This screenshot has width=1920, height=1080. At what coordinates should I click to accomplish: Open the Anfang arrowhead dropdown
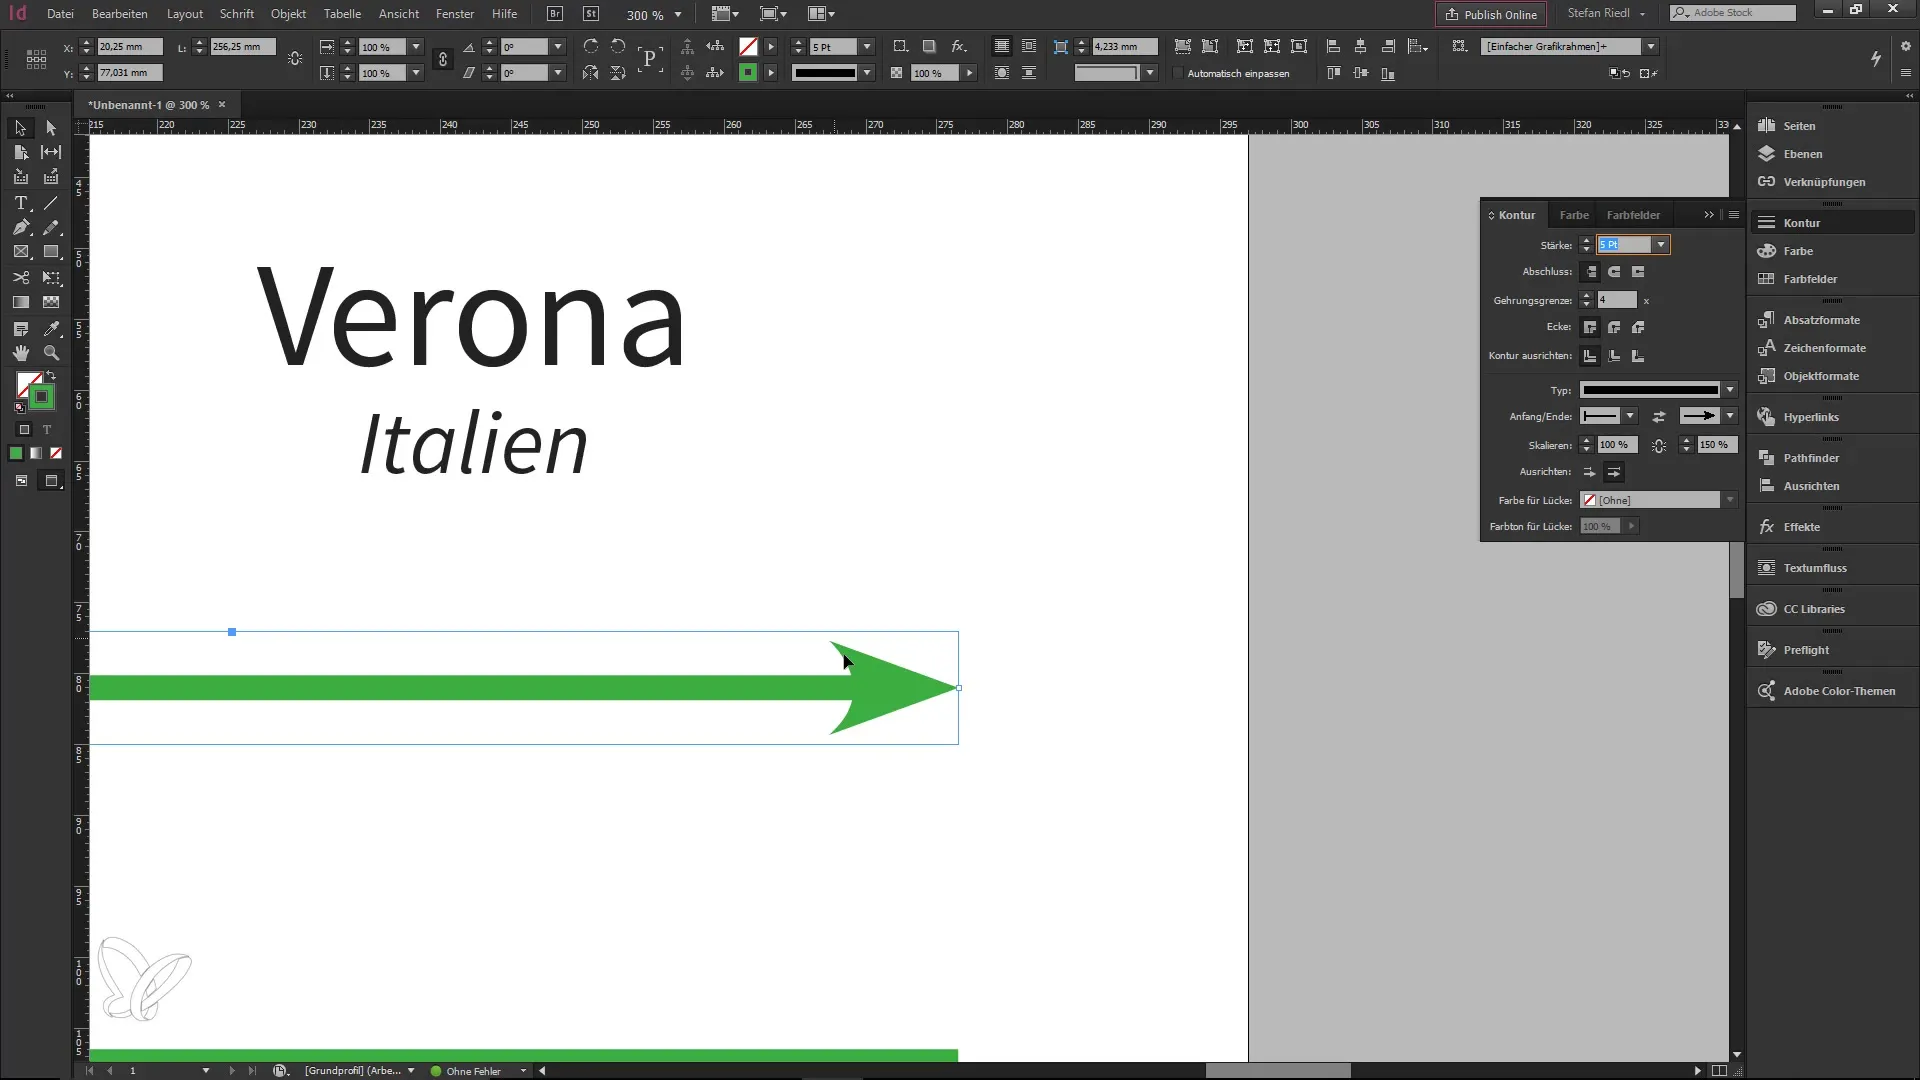pos(1630,416)
